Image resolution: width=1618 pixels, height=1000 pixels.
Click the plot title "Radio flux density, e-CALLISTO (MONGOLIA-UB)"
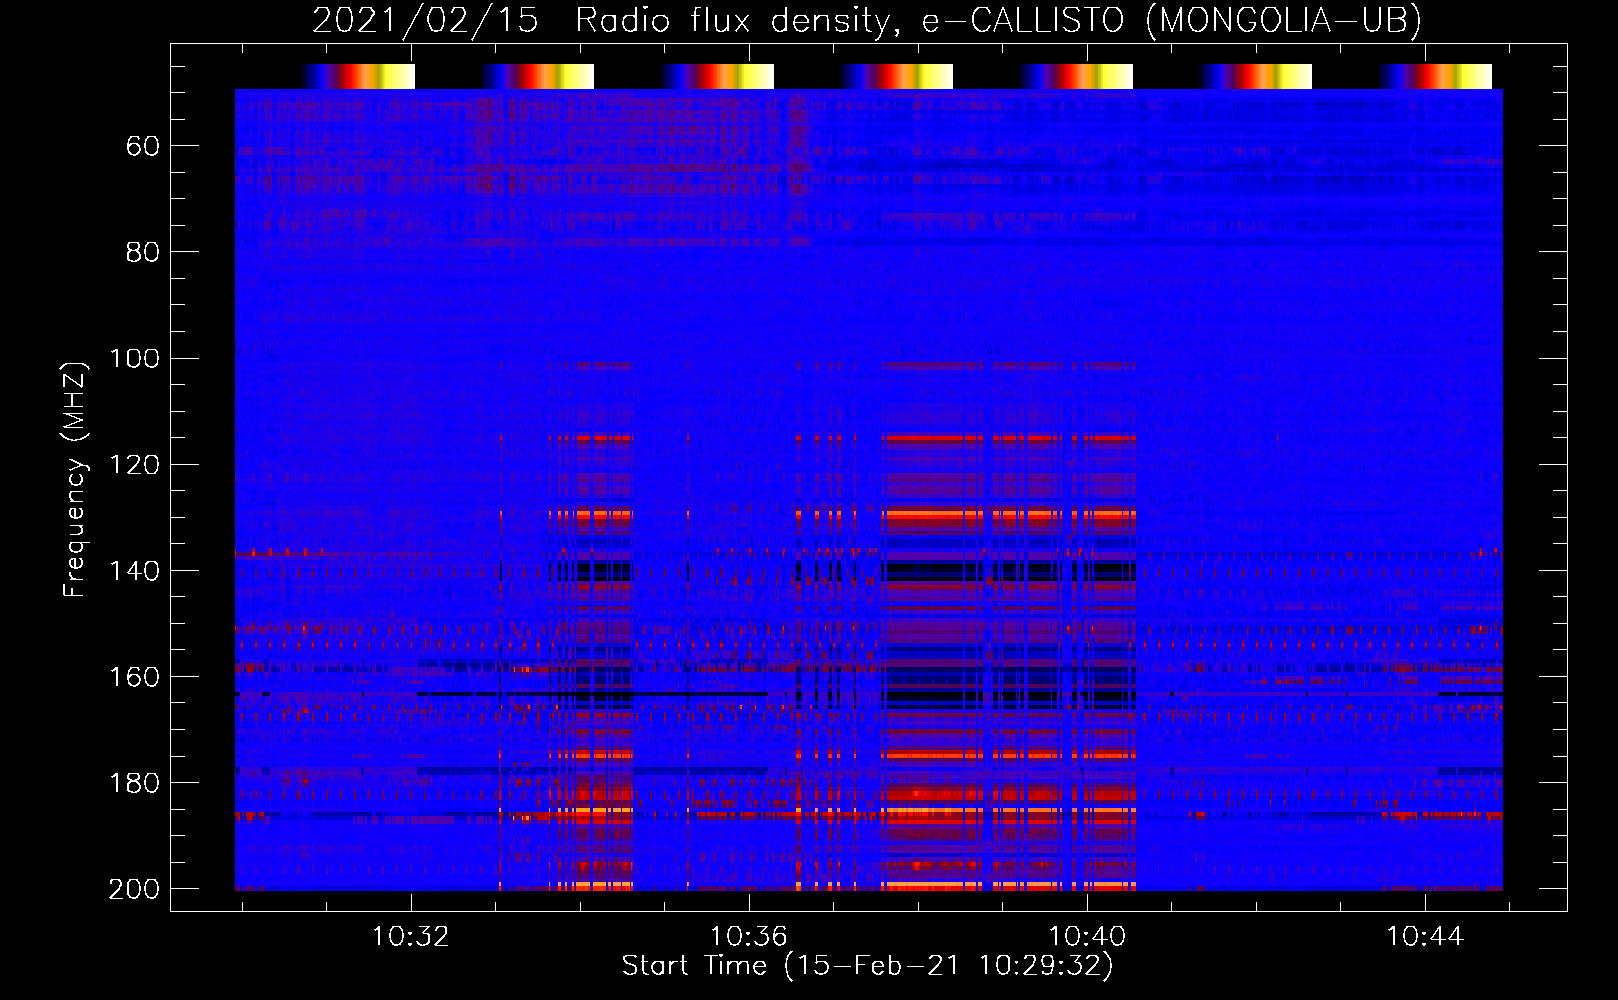[x=998, y=21]
